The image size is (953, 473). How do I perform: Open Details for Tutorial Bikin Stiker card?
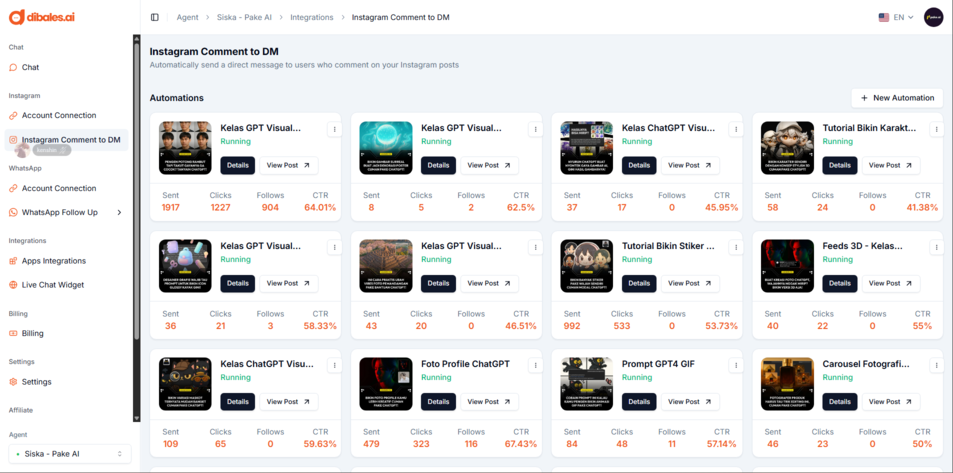[x=639, y=283]
